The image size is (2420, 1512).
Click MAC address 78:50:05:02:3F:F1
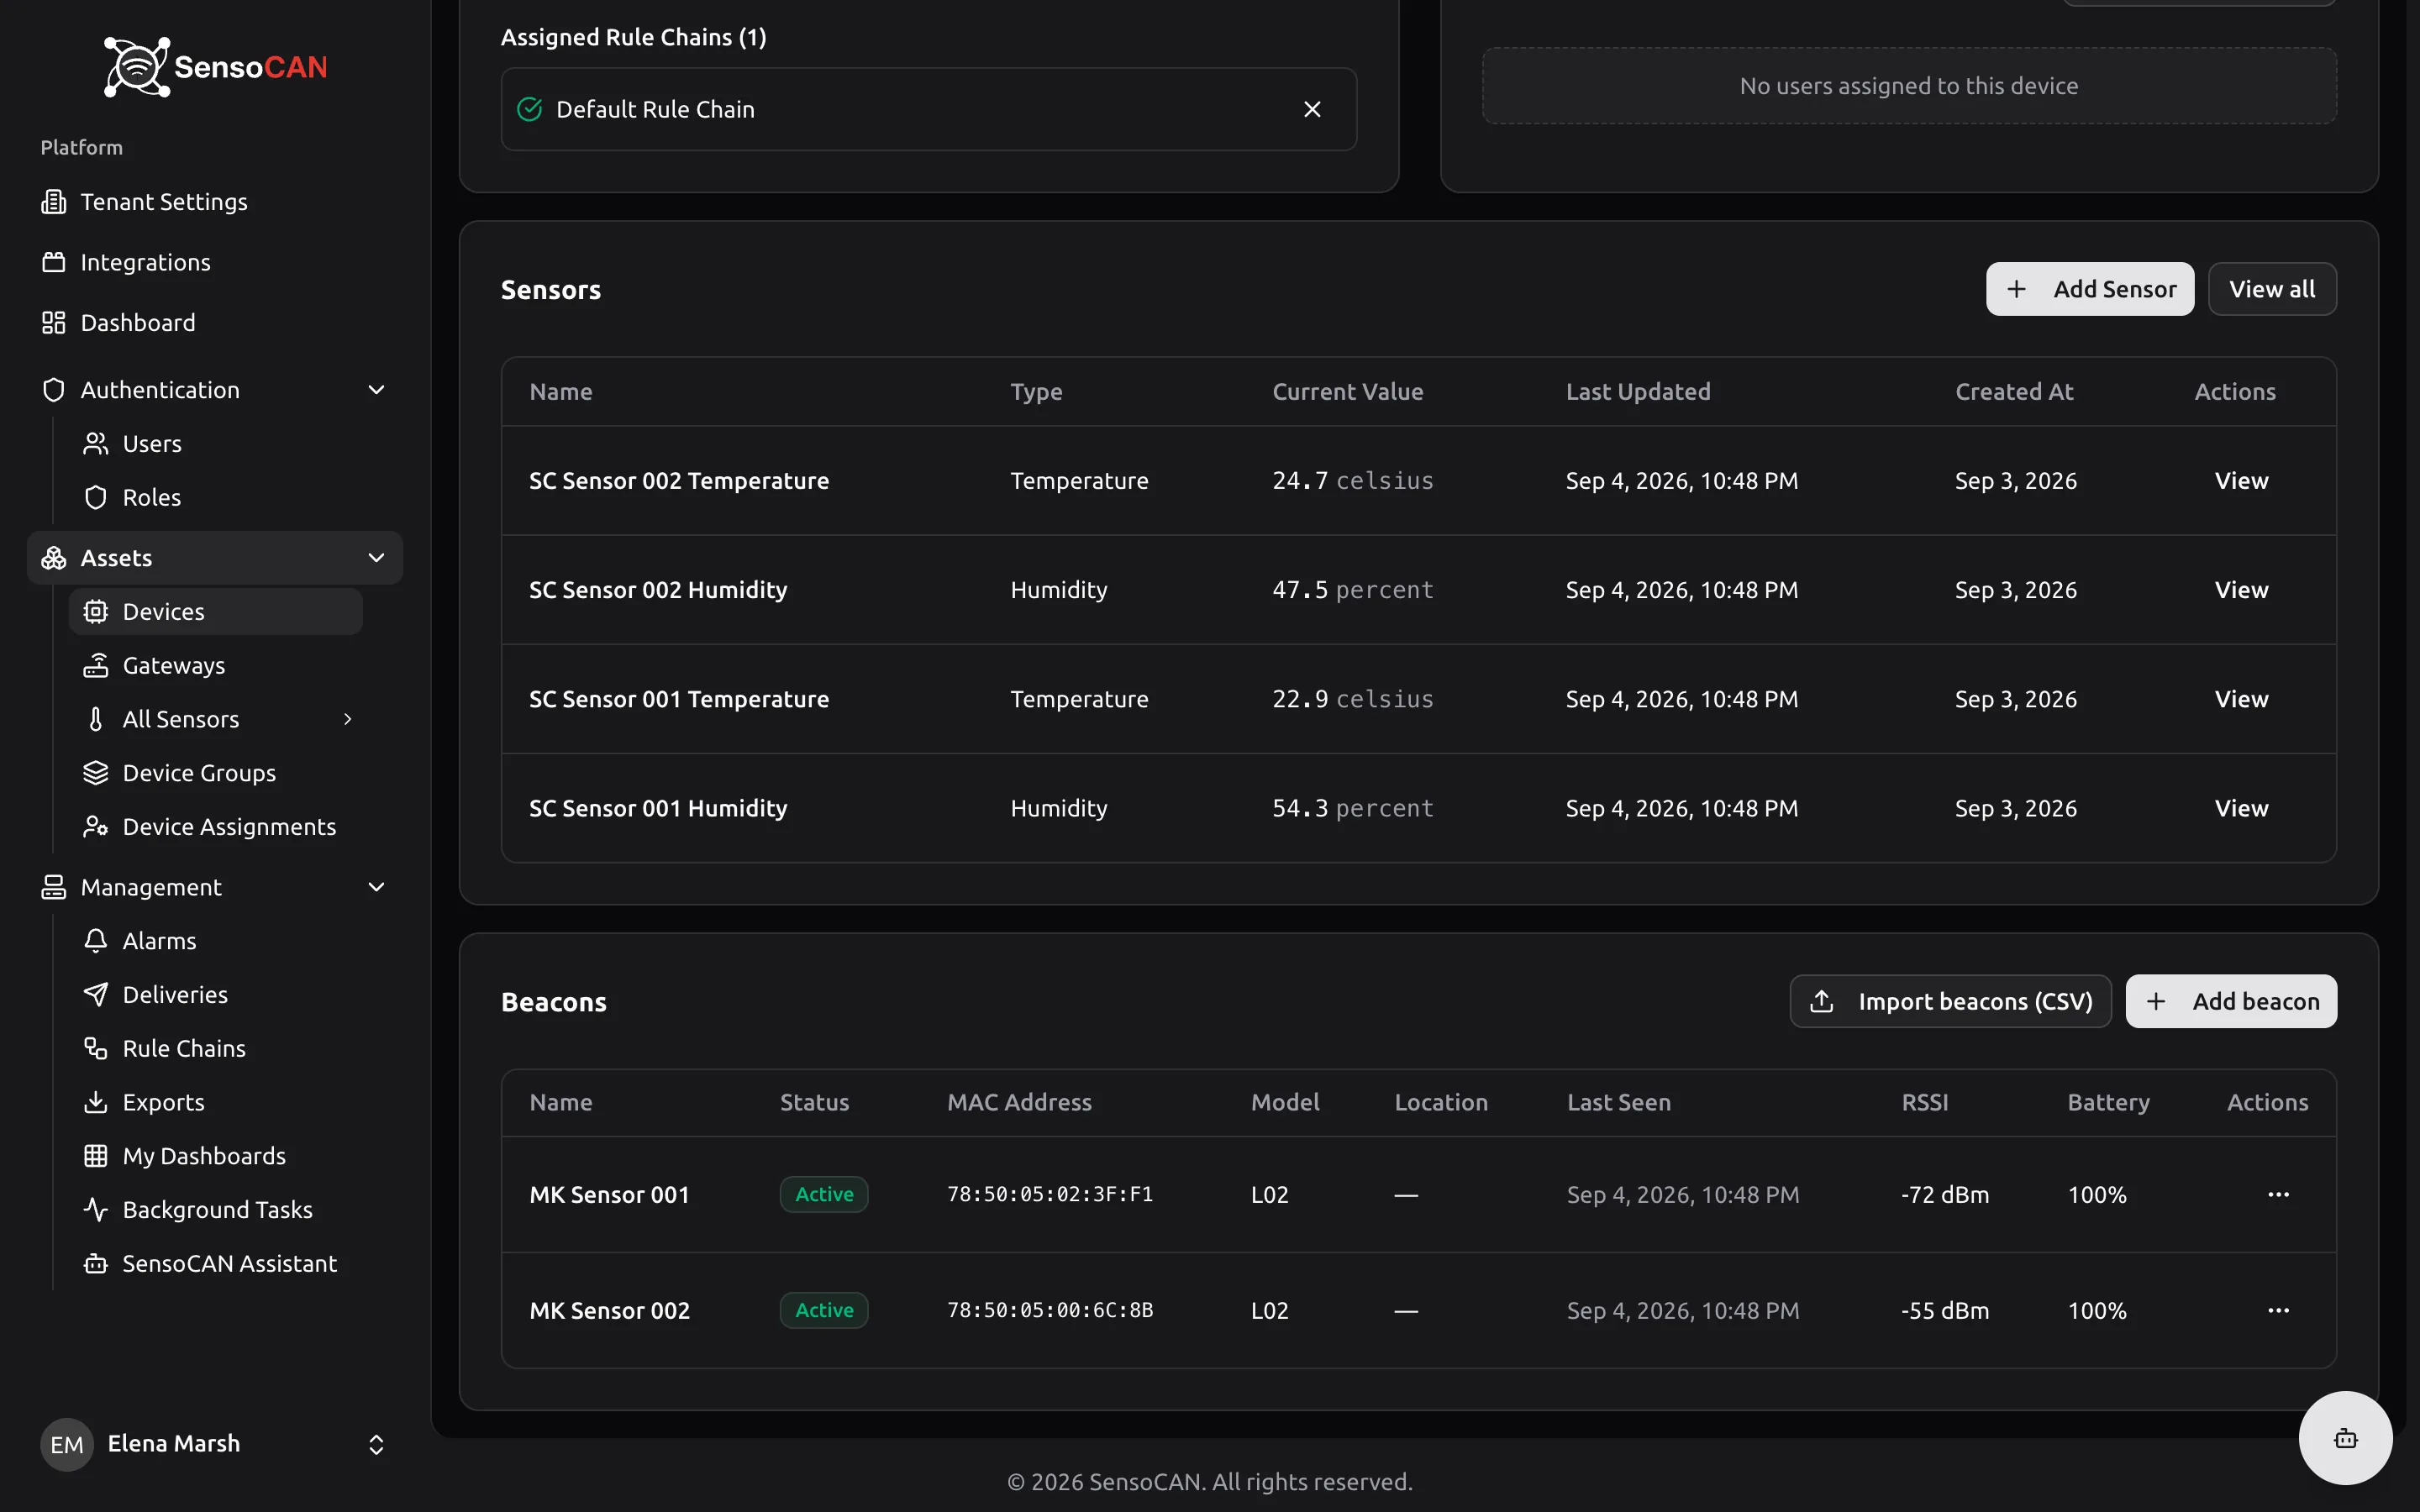click(1050, 1194)
